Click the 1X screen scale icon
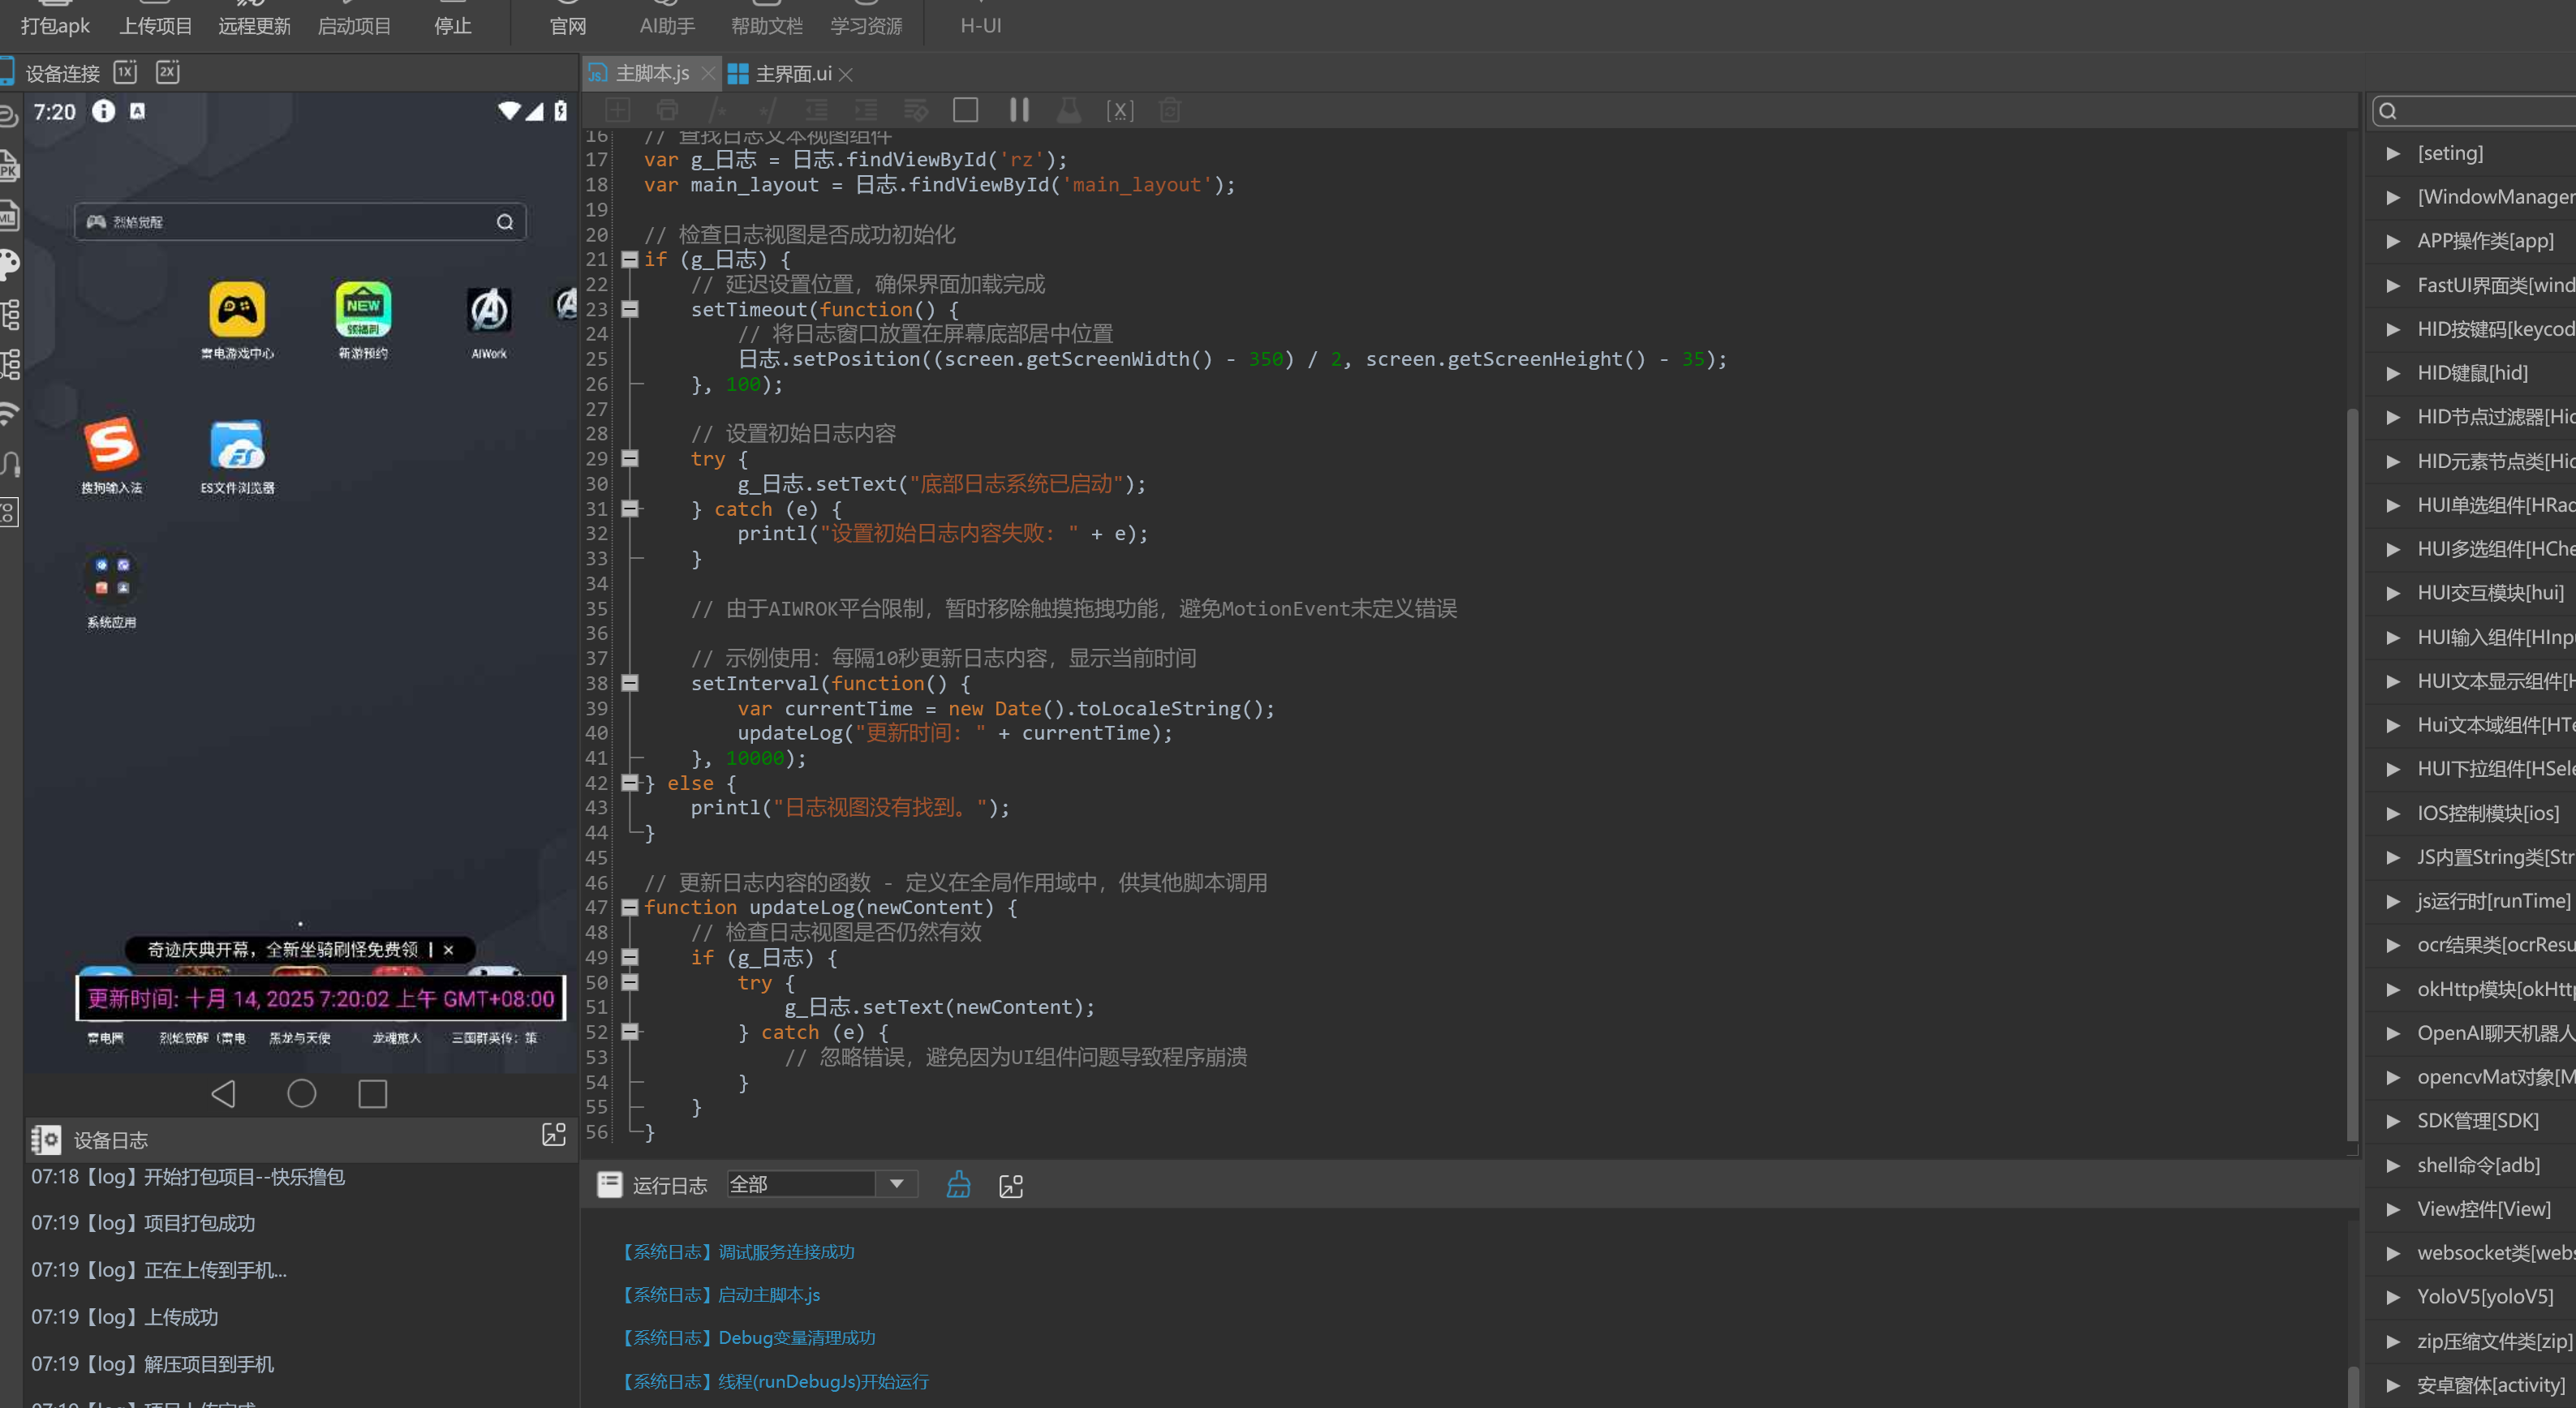This screenshot has height=1408, width=2576. (125, 72)
